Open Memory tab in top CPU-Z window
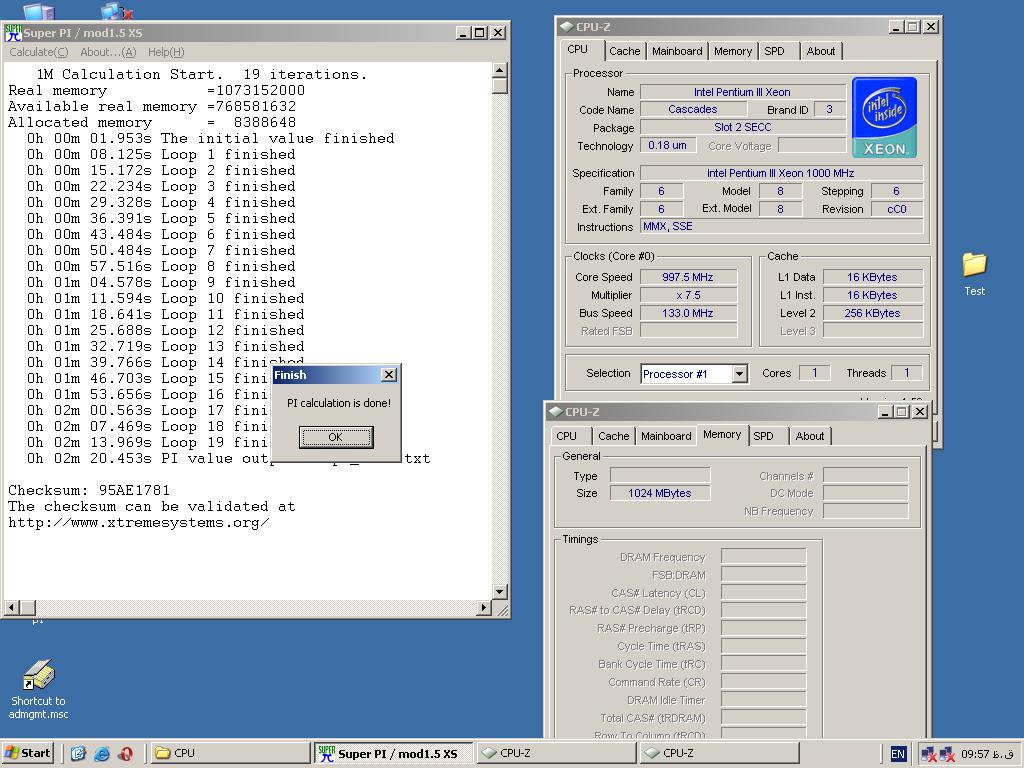This screenshot has height=768, width=1024. [732, 51]
